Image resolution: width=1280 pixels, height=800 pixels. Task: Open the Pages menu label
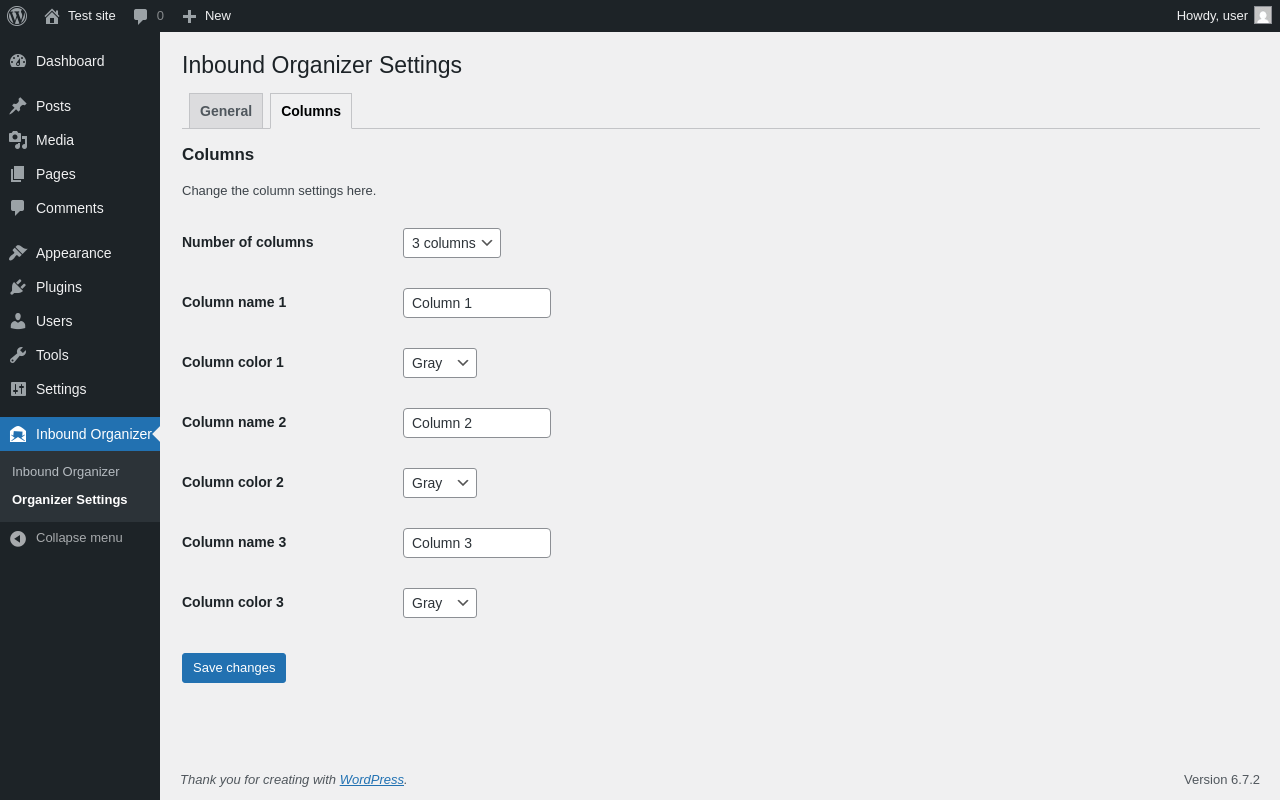point(56,174)
